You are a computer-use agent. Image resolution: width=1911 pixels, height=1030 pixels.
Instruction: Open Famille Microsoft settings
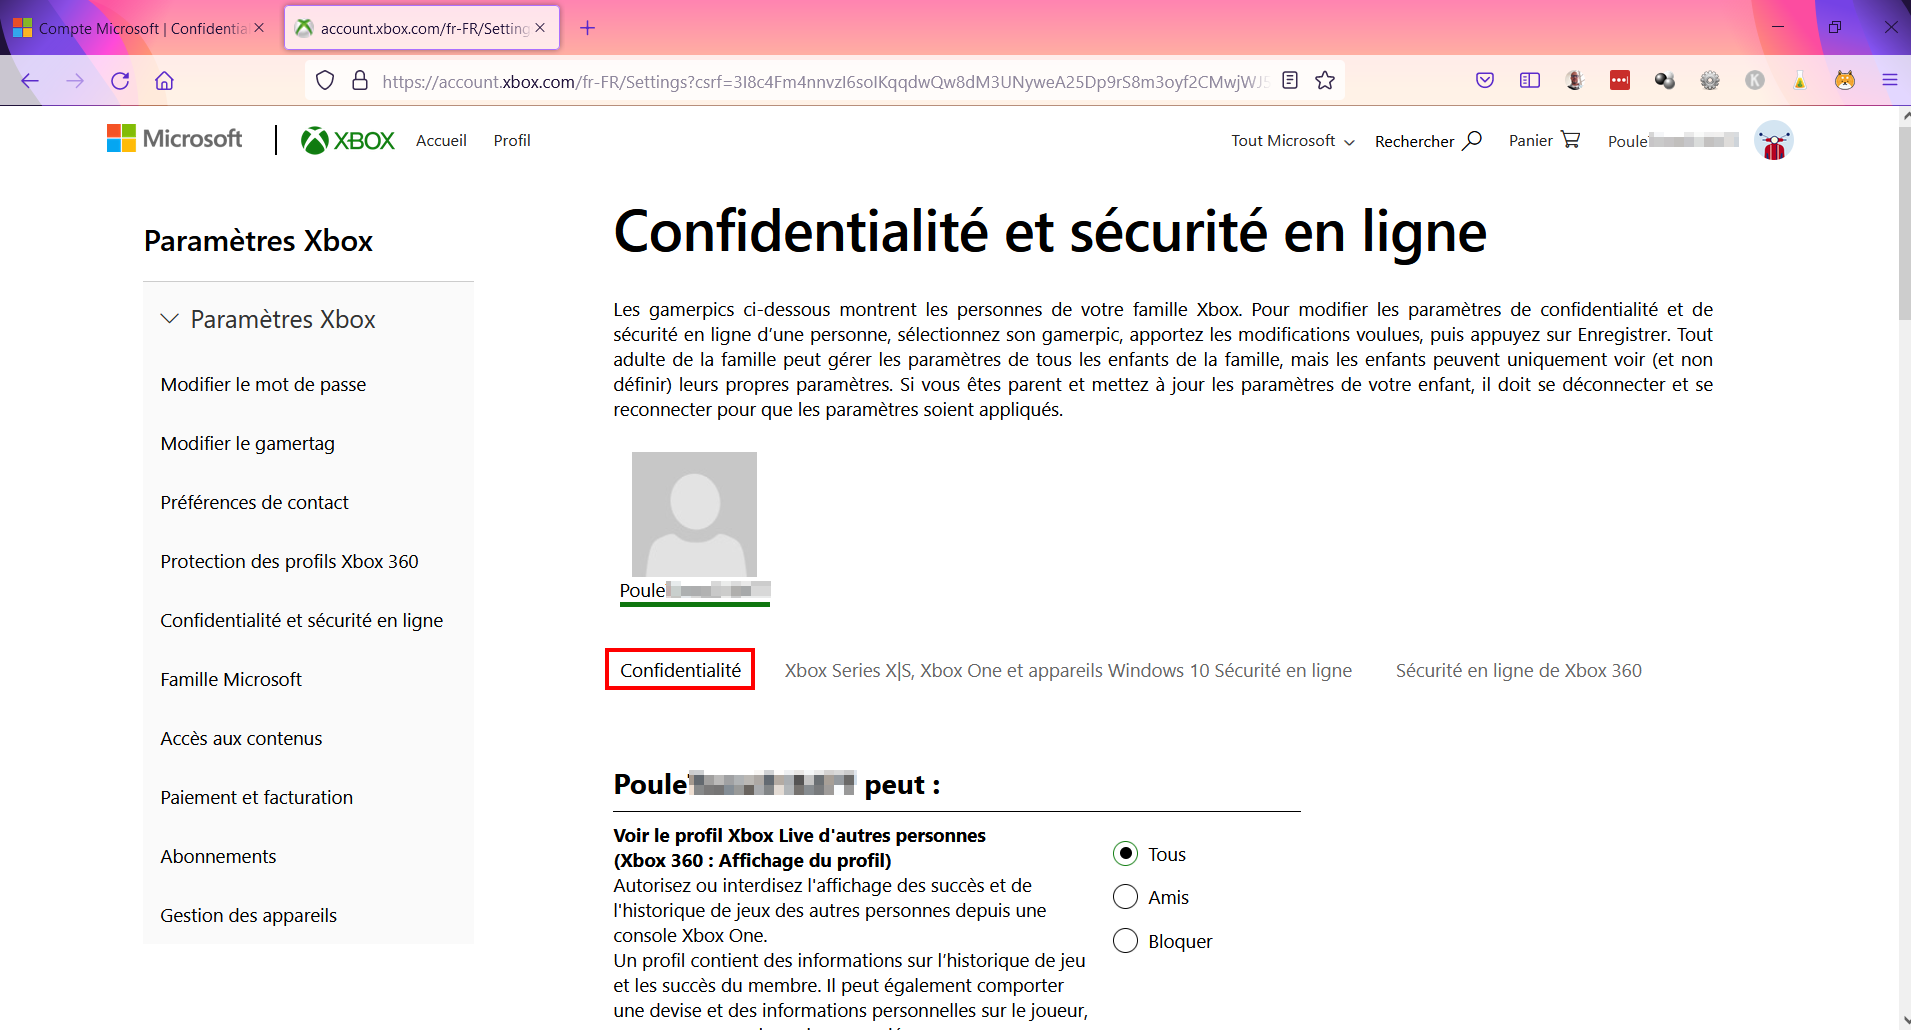tap(231, 680)
